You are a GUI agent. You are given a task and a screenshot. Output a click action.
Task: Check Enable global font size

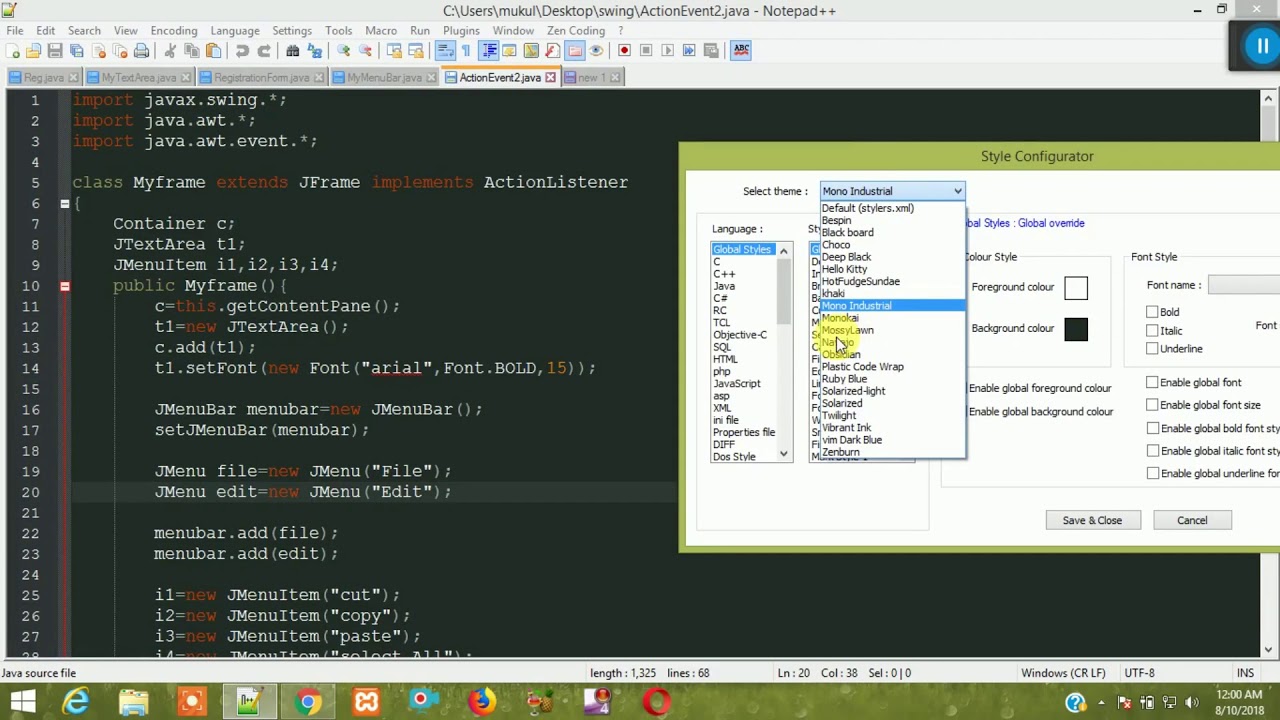1152,405
